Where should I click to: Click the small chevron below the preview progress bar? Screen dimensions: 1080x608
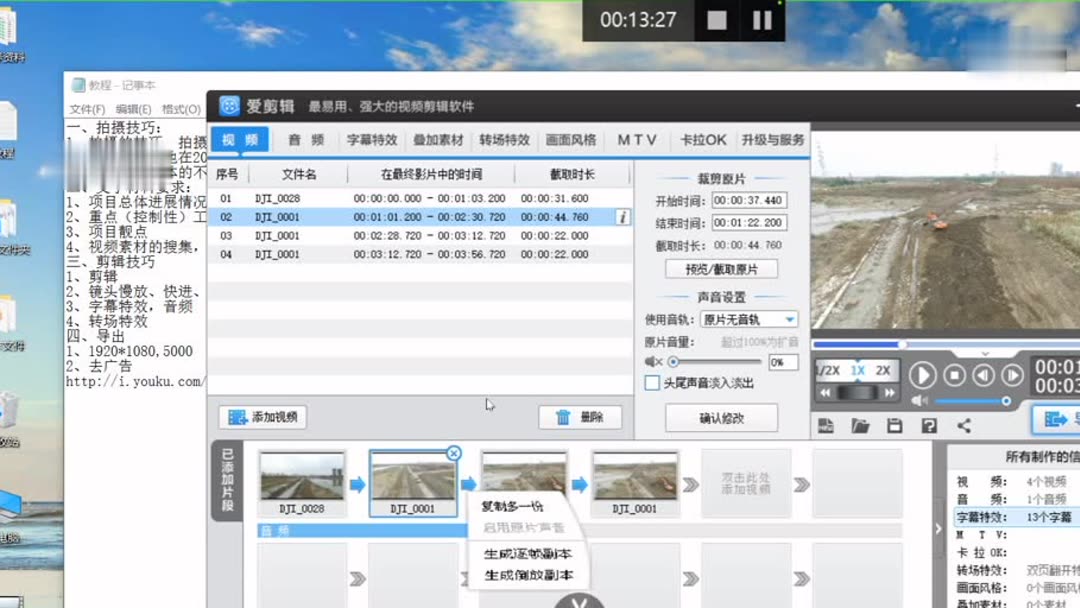985,354
